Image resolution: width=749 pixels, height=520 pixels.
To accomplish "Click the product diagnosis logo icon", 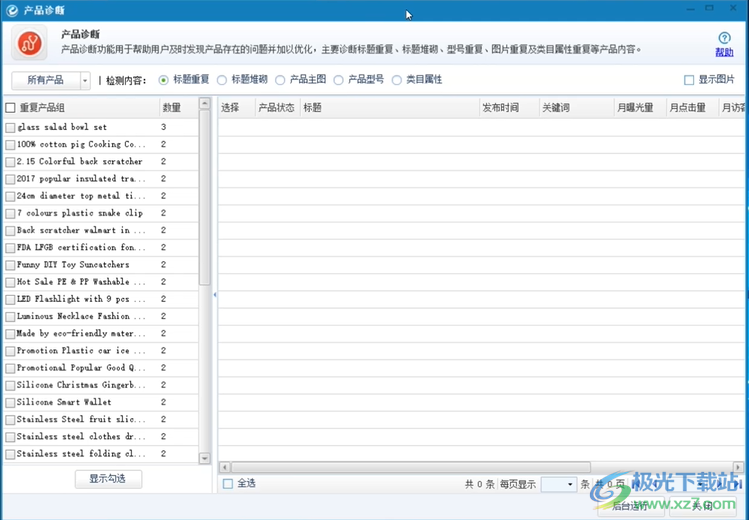I will point(30,43).
